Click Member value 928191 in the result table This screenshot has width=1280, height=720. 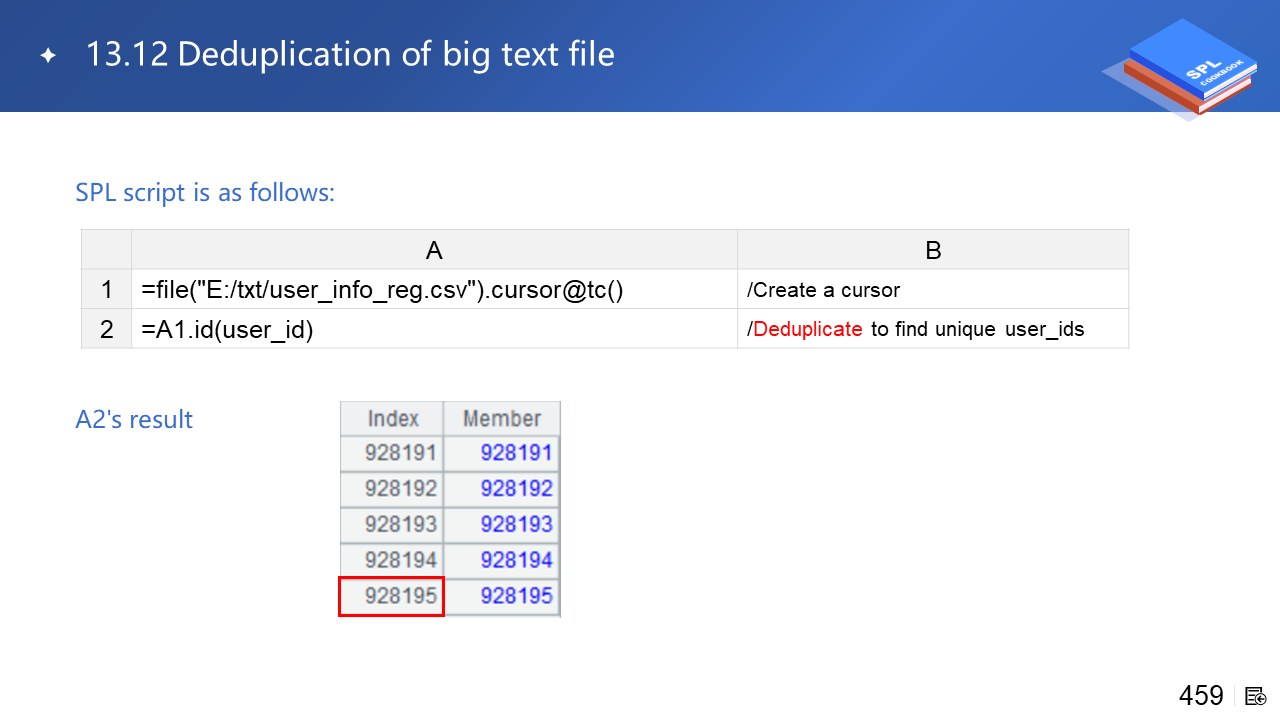coord(515,453)
